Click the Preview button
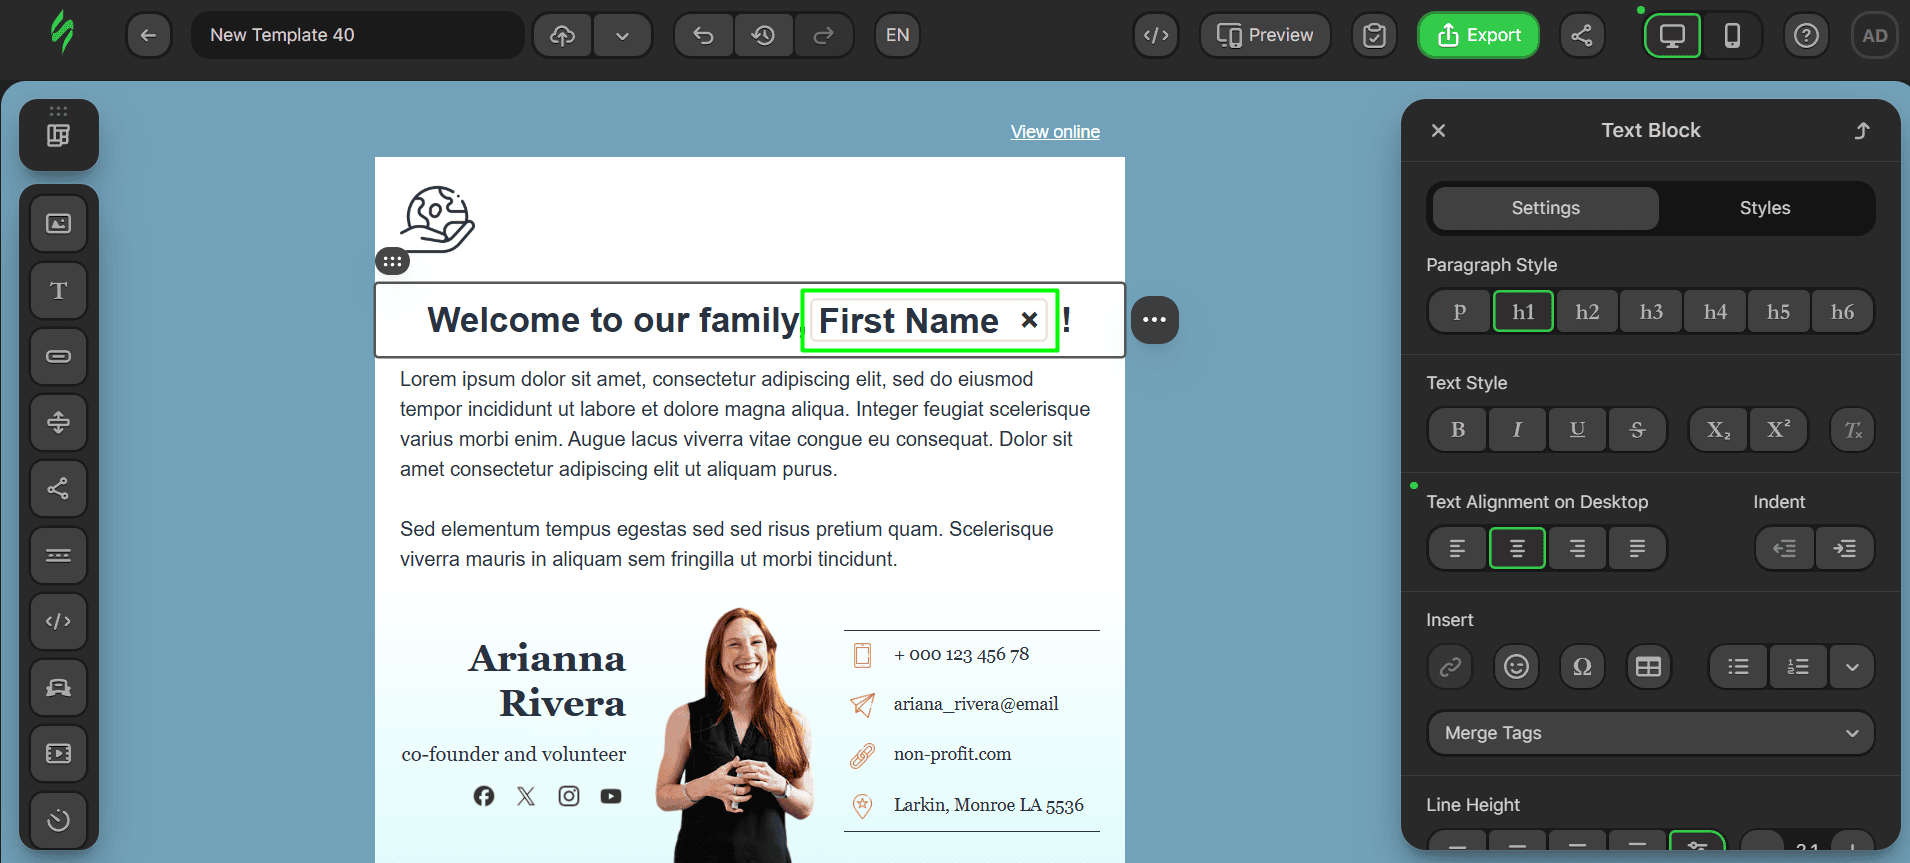Screen dimensions: 1910x863 click(1265, 35)
